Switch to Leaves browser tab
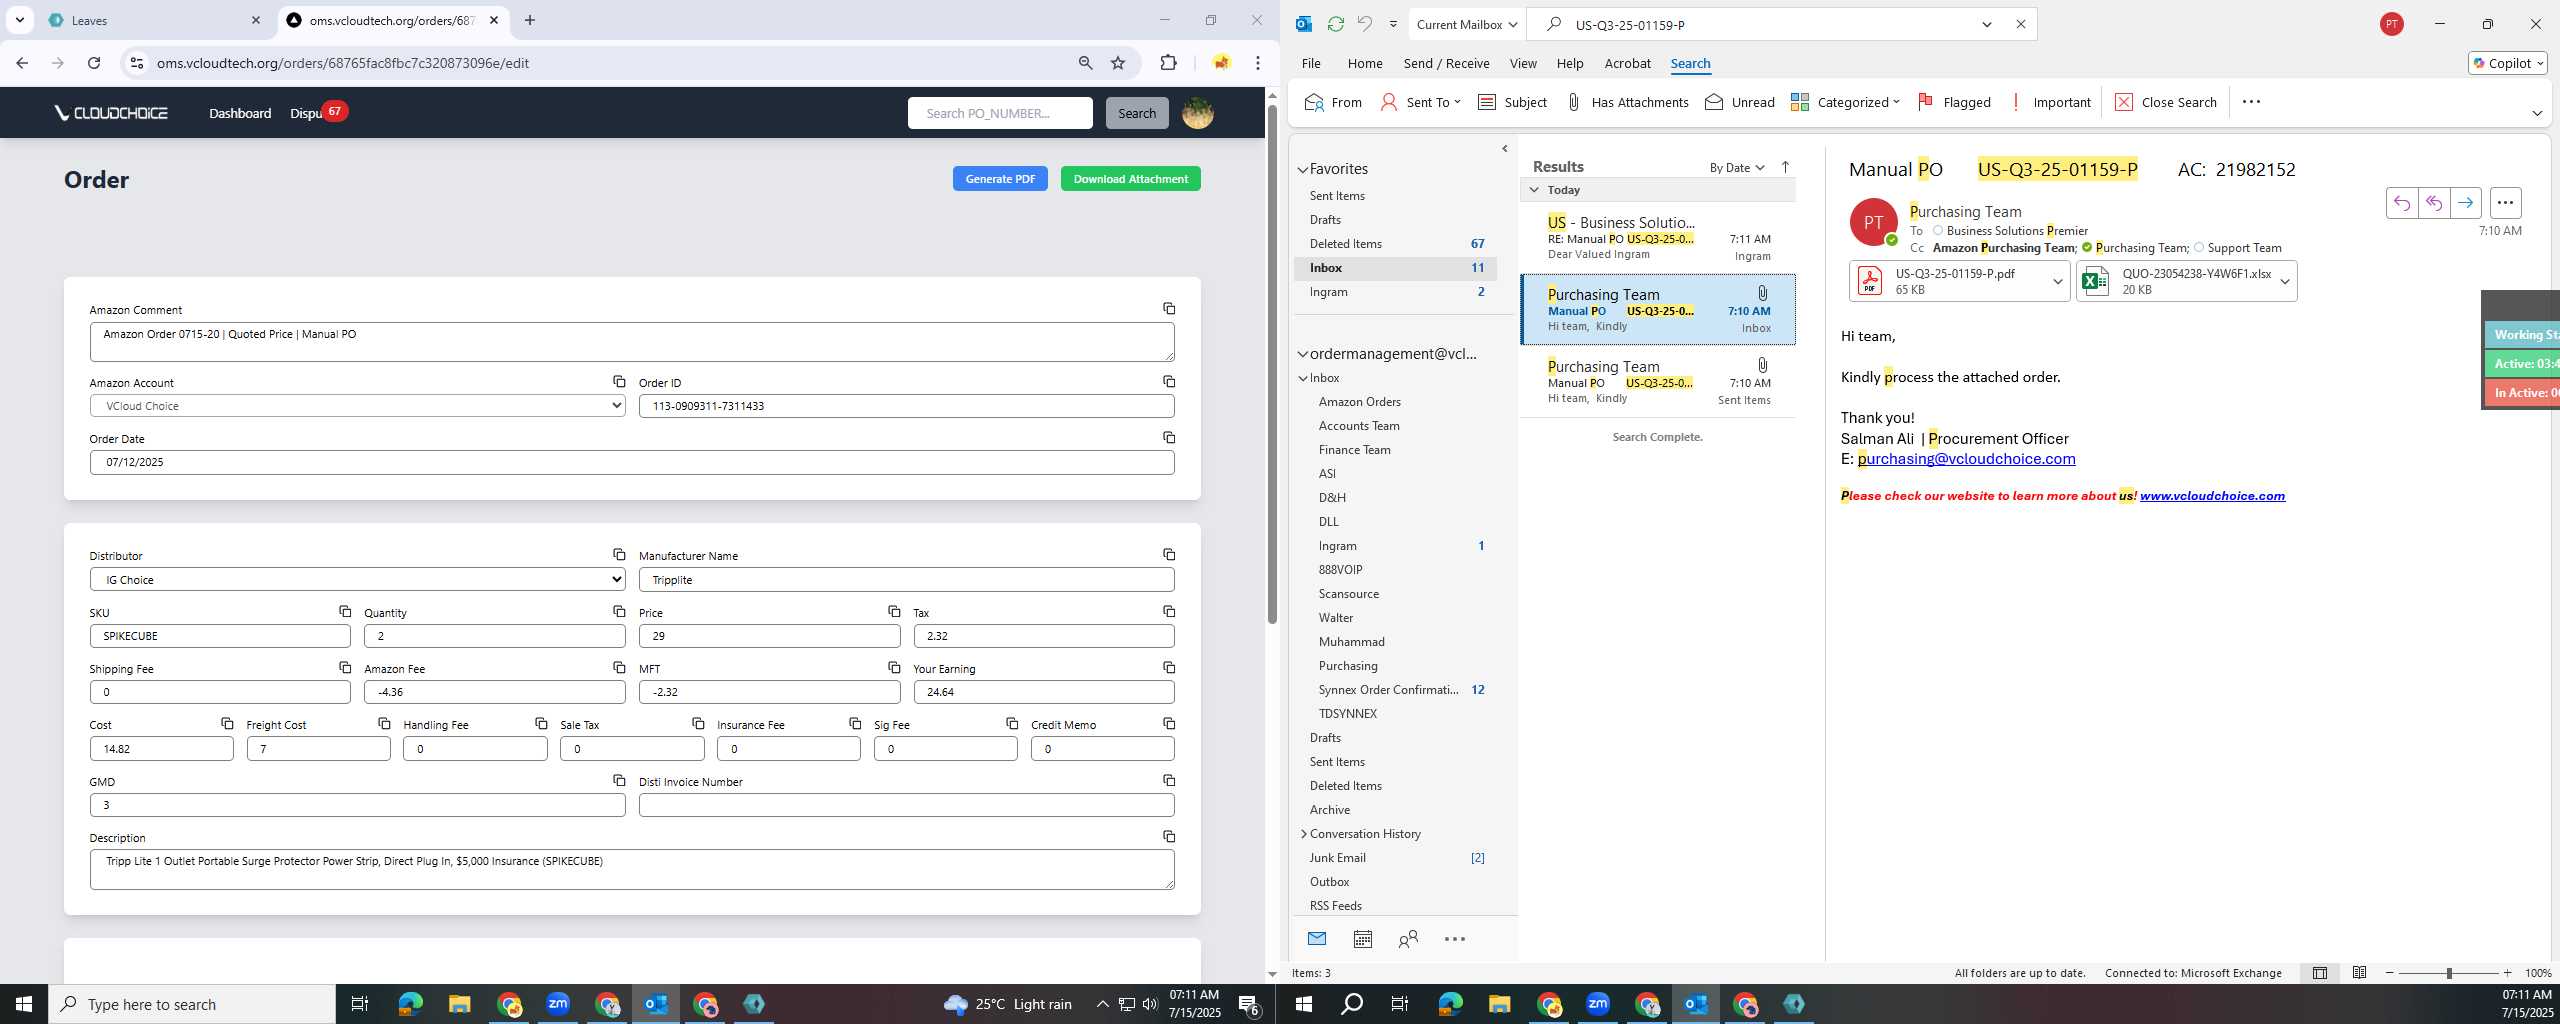 pyautogui.click(x=155, y=20)
